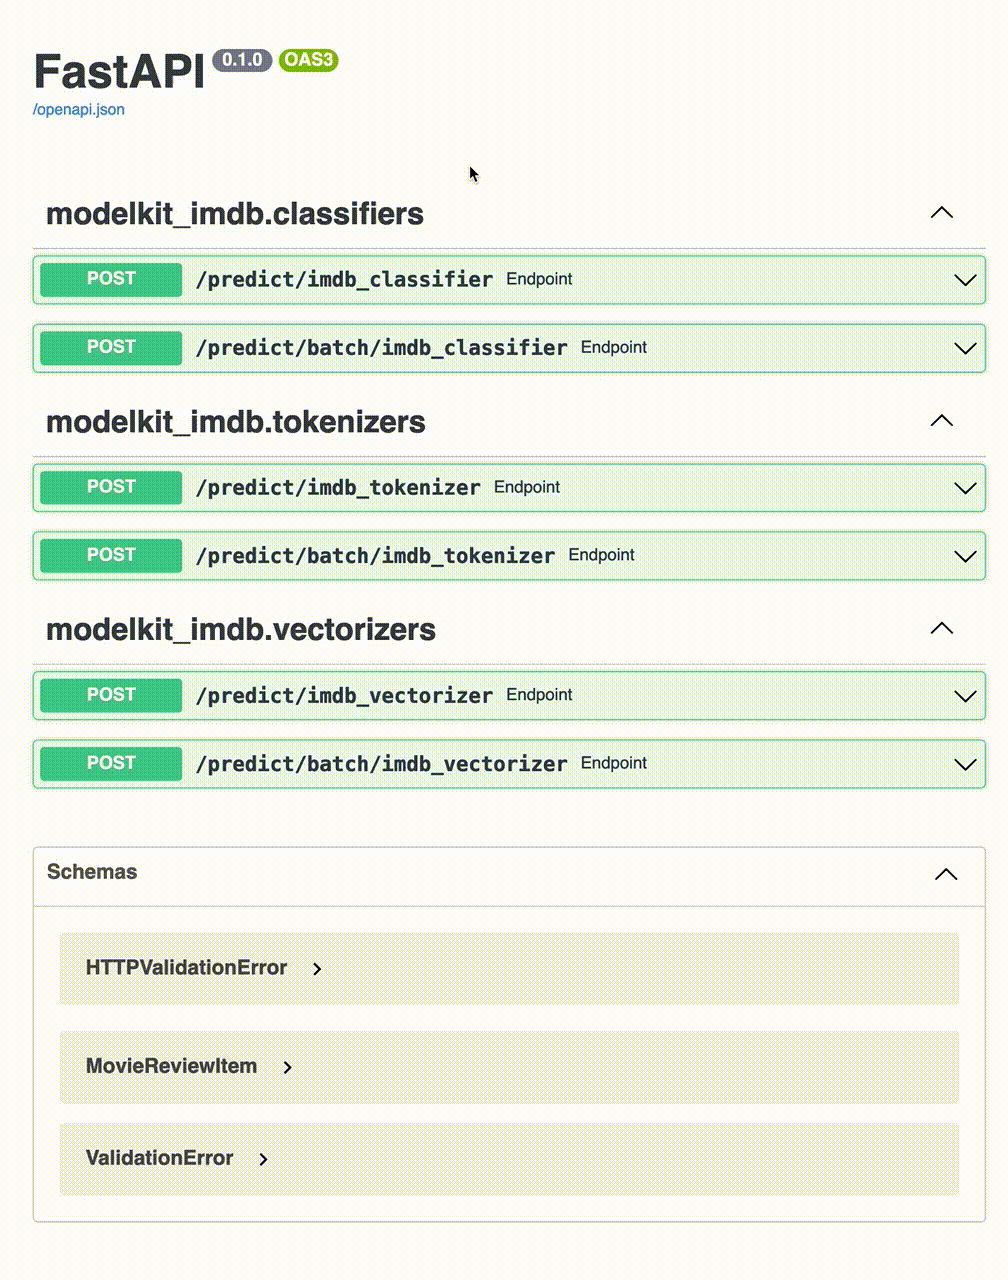Expand chevron on /predict/batch/imdb_tokenizer row
The width and height of the screenshot is (1008, 1280).
pyautogui.click(x=965, y=556)
